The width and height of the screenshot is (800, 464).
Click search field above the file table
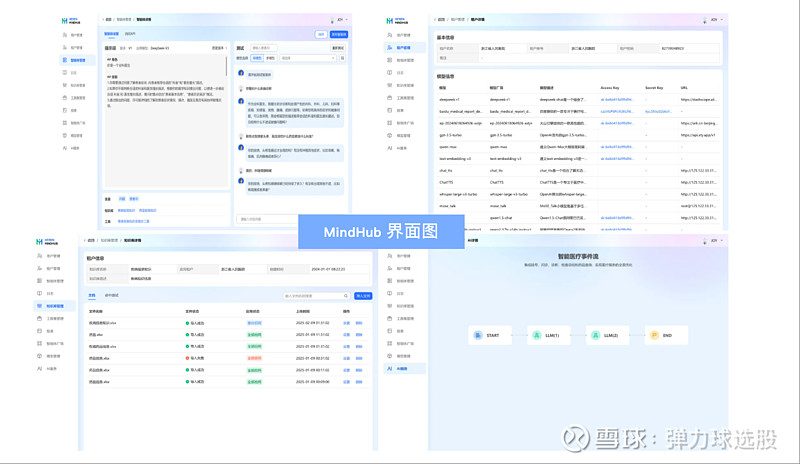pyautogui.click(x=316, y=296)
